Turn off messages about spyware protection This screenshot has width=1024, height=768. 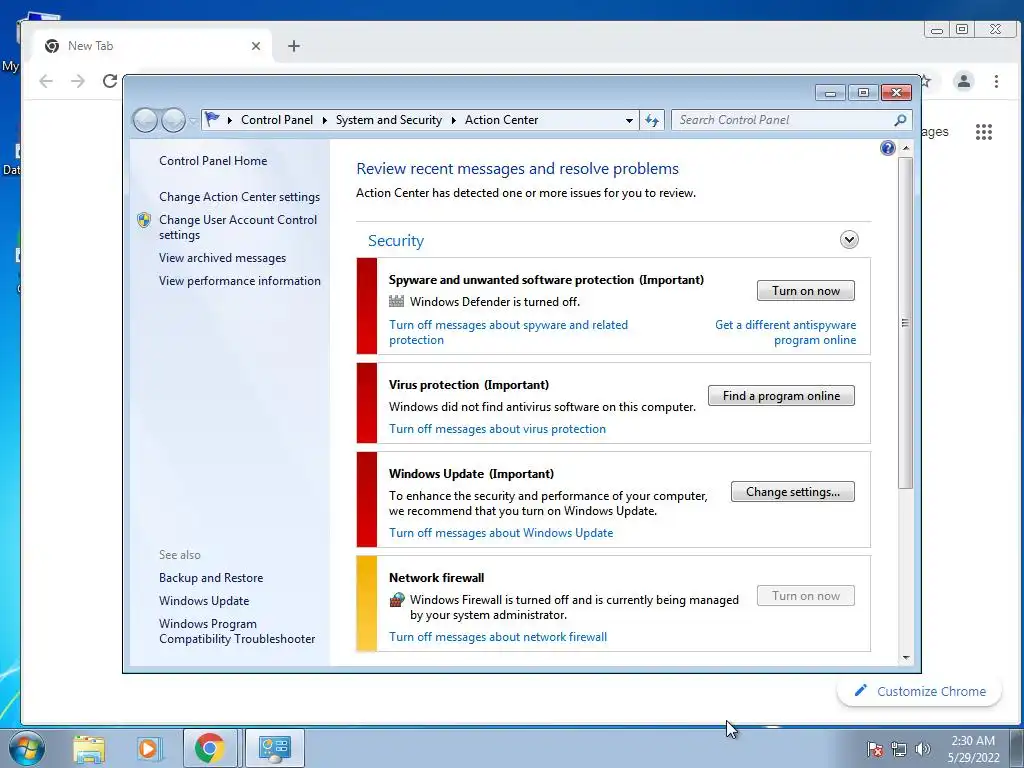point(508,332)
